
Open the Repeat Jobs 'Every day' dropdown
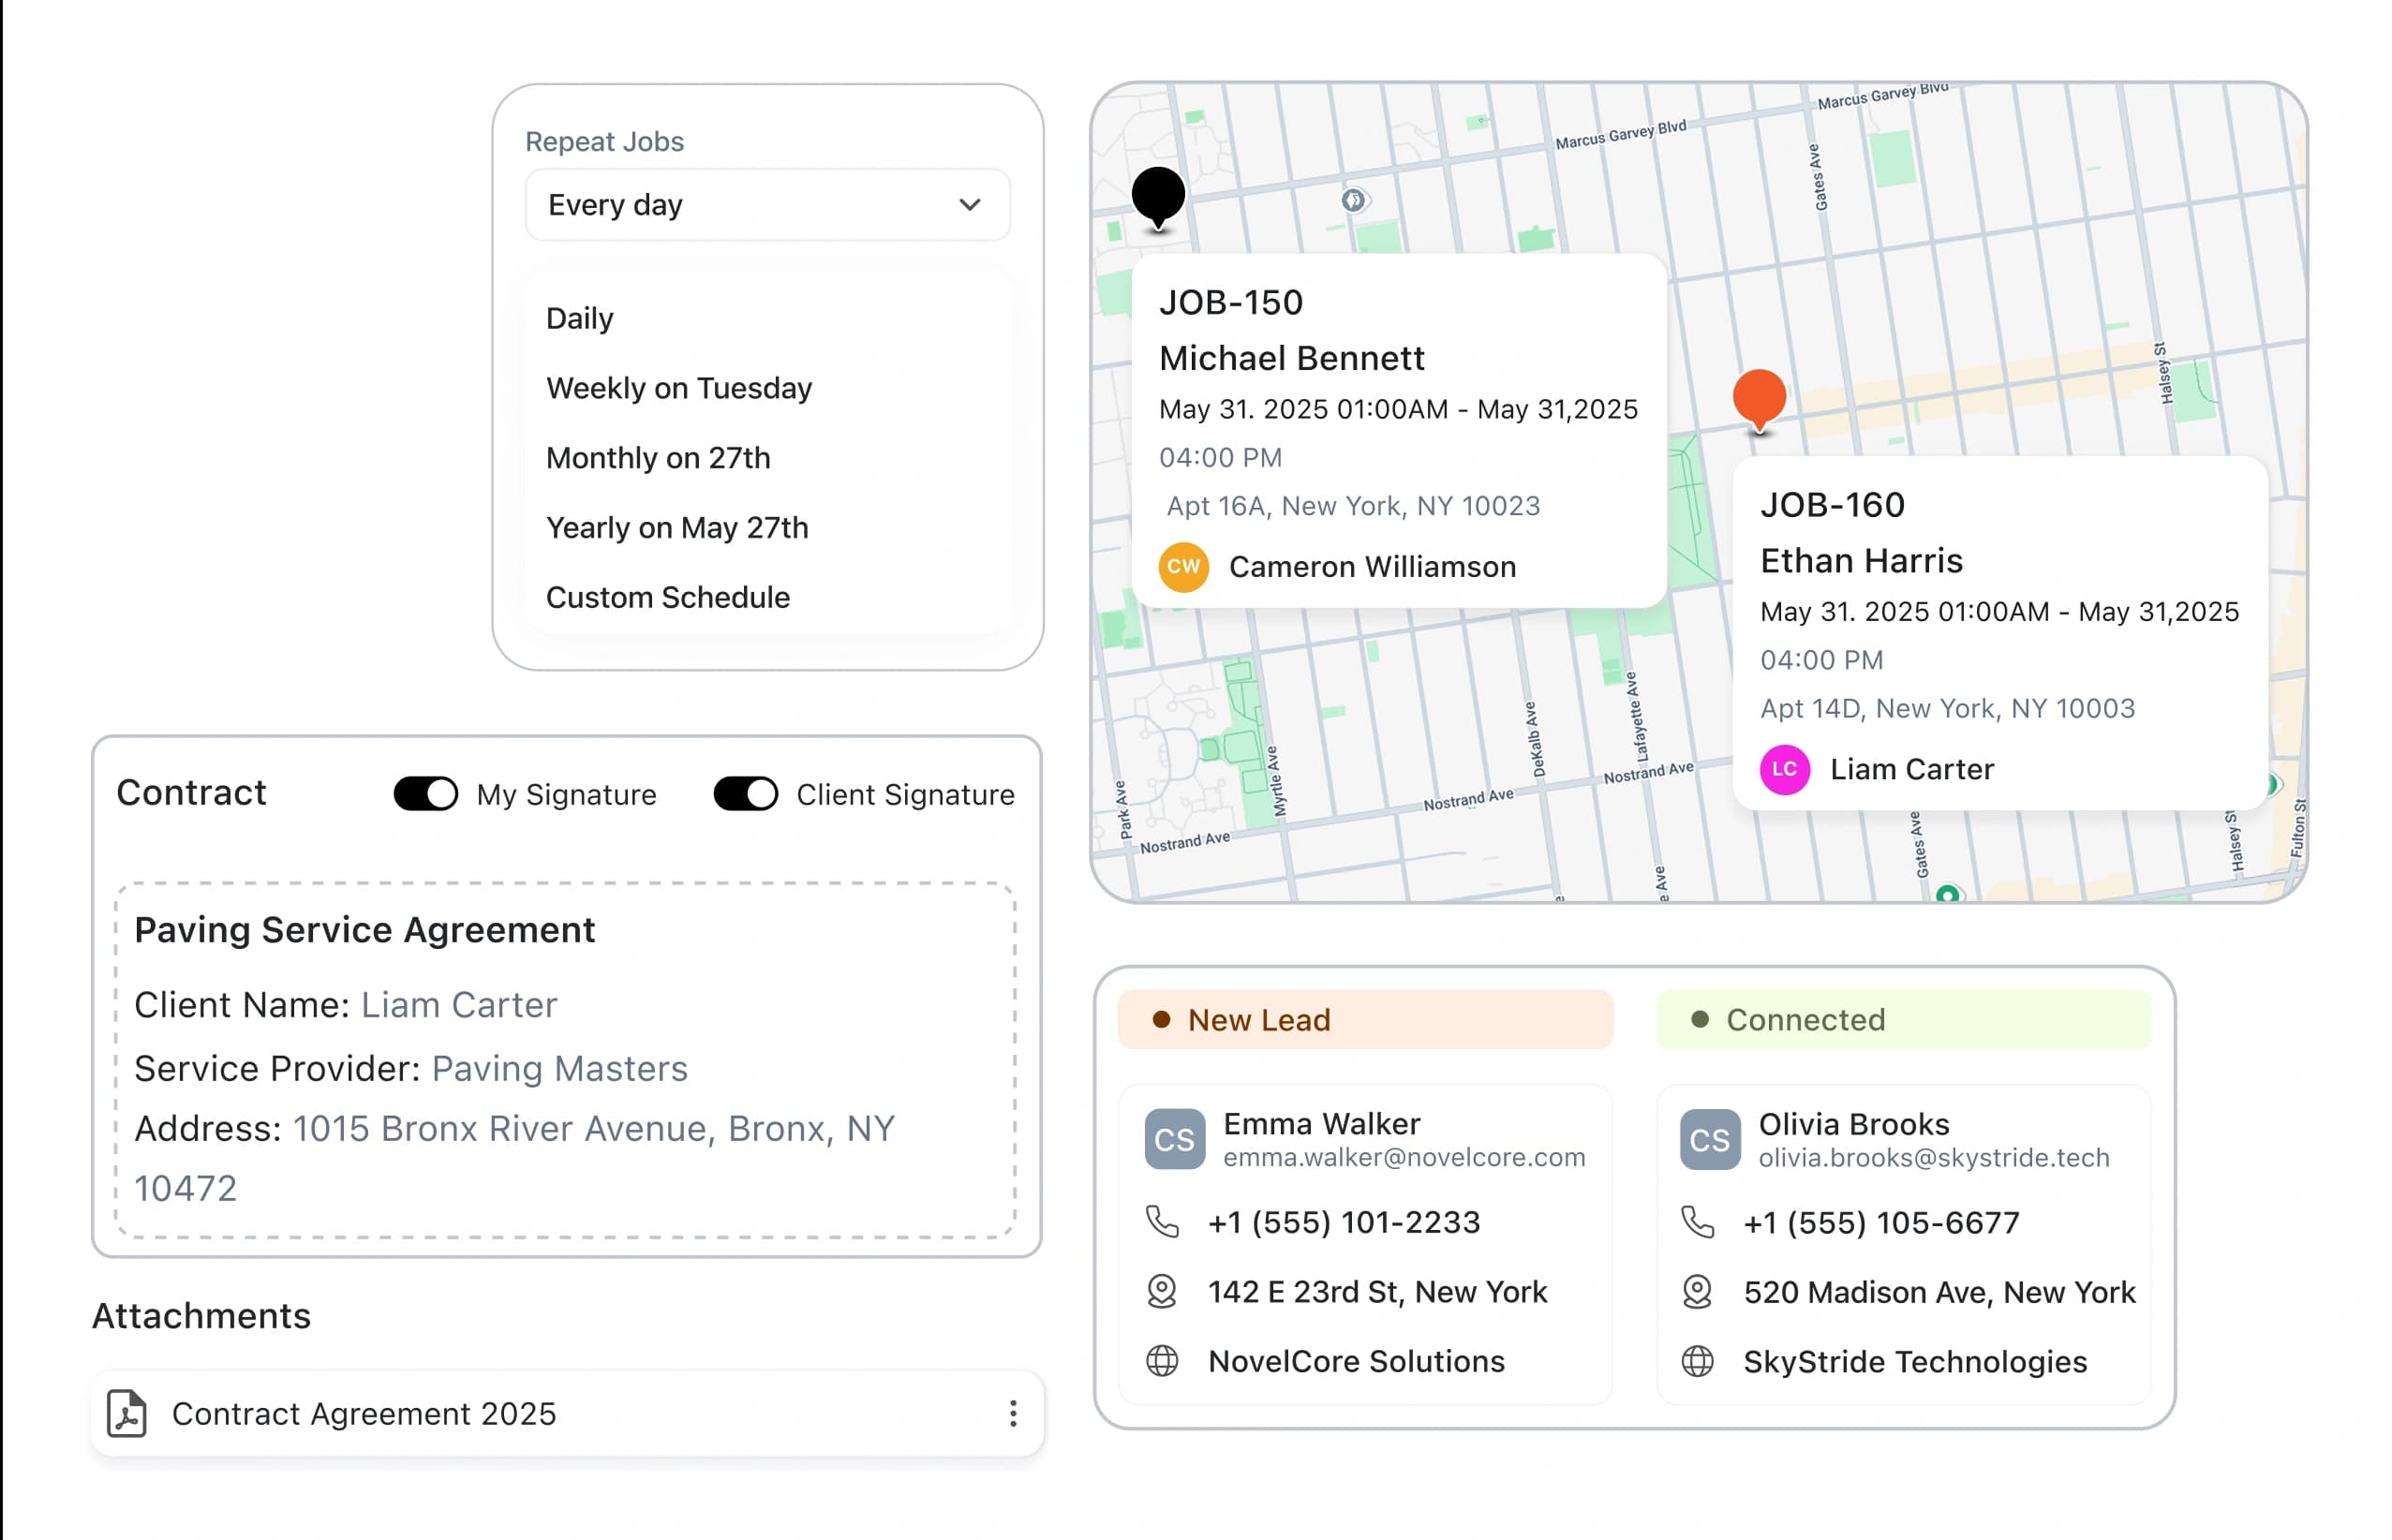point(766,205)
